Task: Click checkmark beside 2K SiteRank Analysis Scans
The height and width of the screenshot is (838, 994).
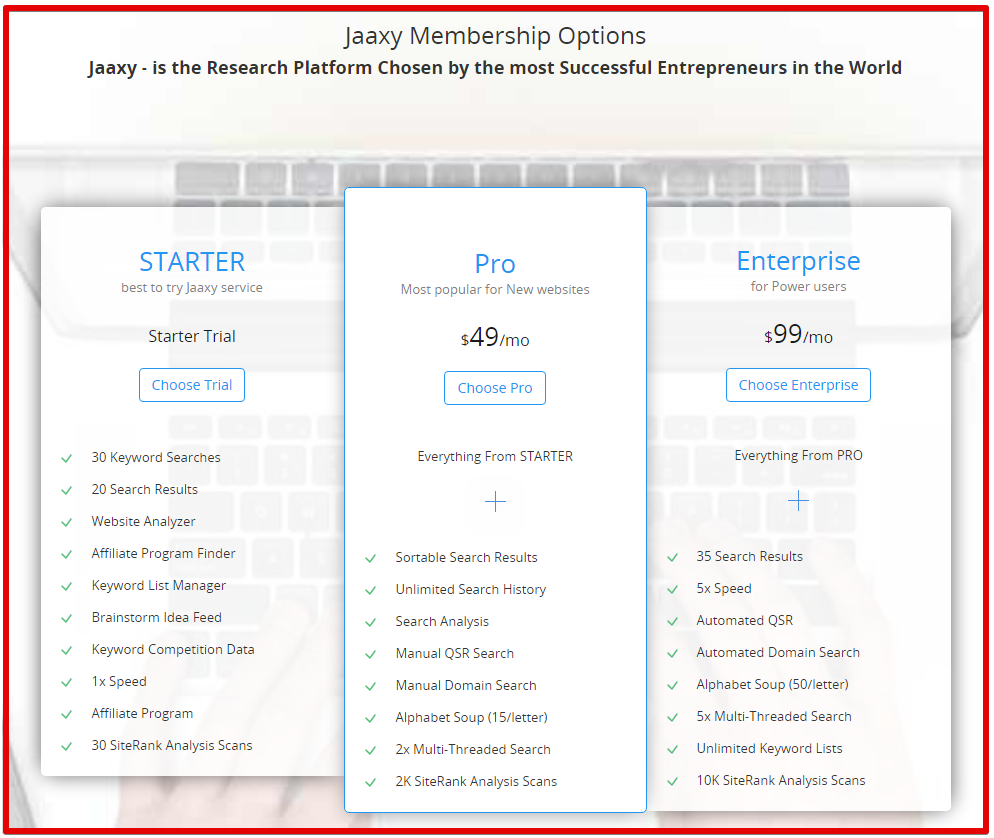Action: click(x=371, y=782)
